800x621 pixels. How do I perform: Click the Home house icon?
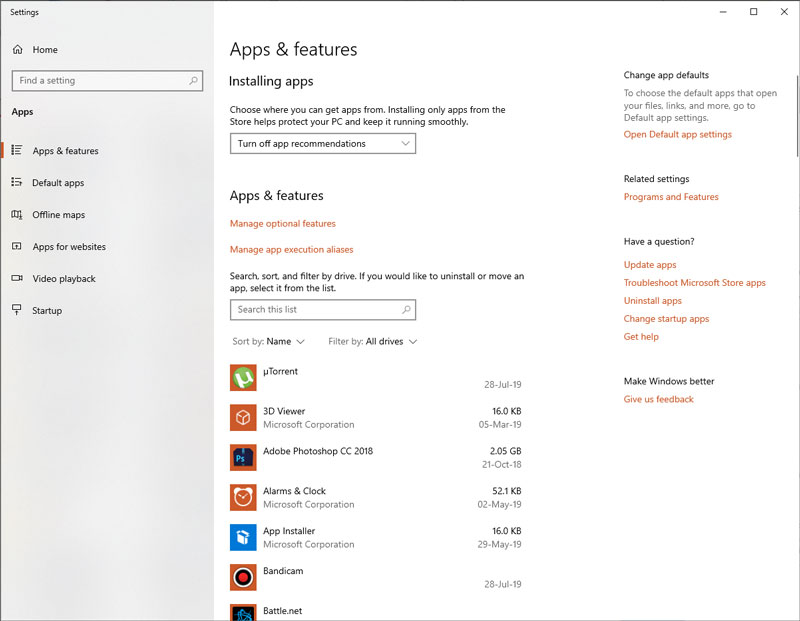point(17,49)
